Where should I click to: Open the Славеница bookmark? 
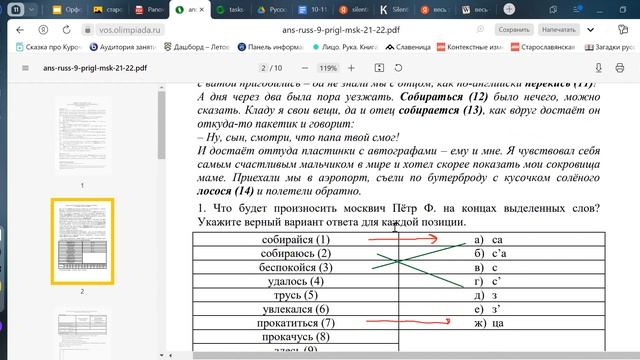(408, 47)
